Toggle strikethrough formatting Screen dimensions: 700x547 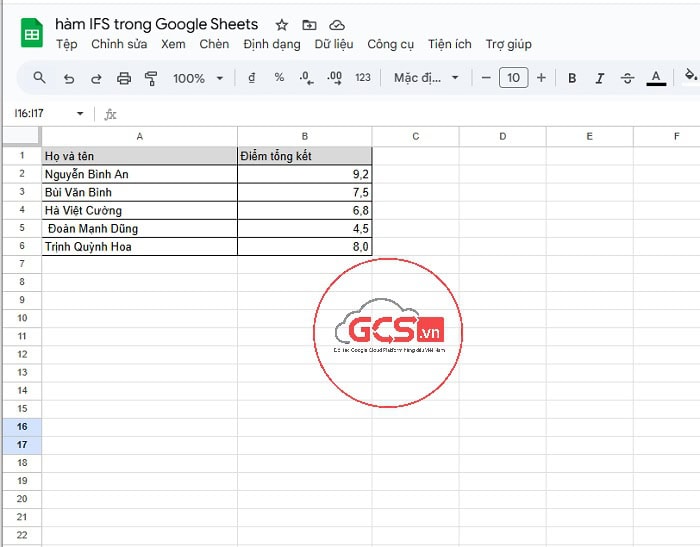627,78
